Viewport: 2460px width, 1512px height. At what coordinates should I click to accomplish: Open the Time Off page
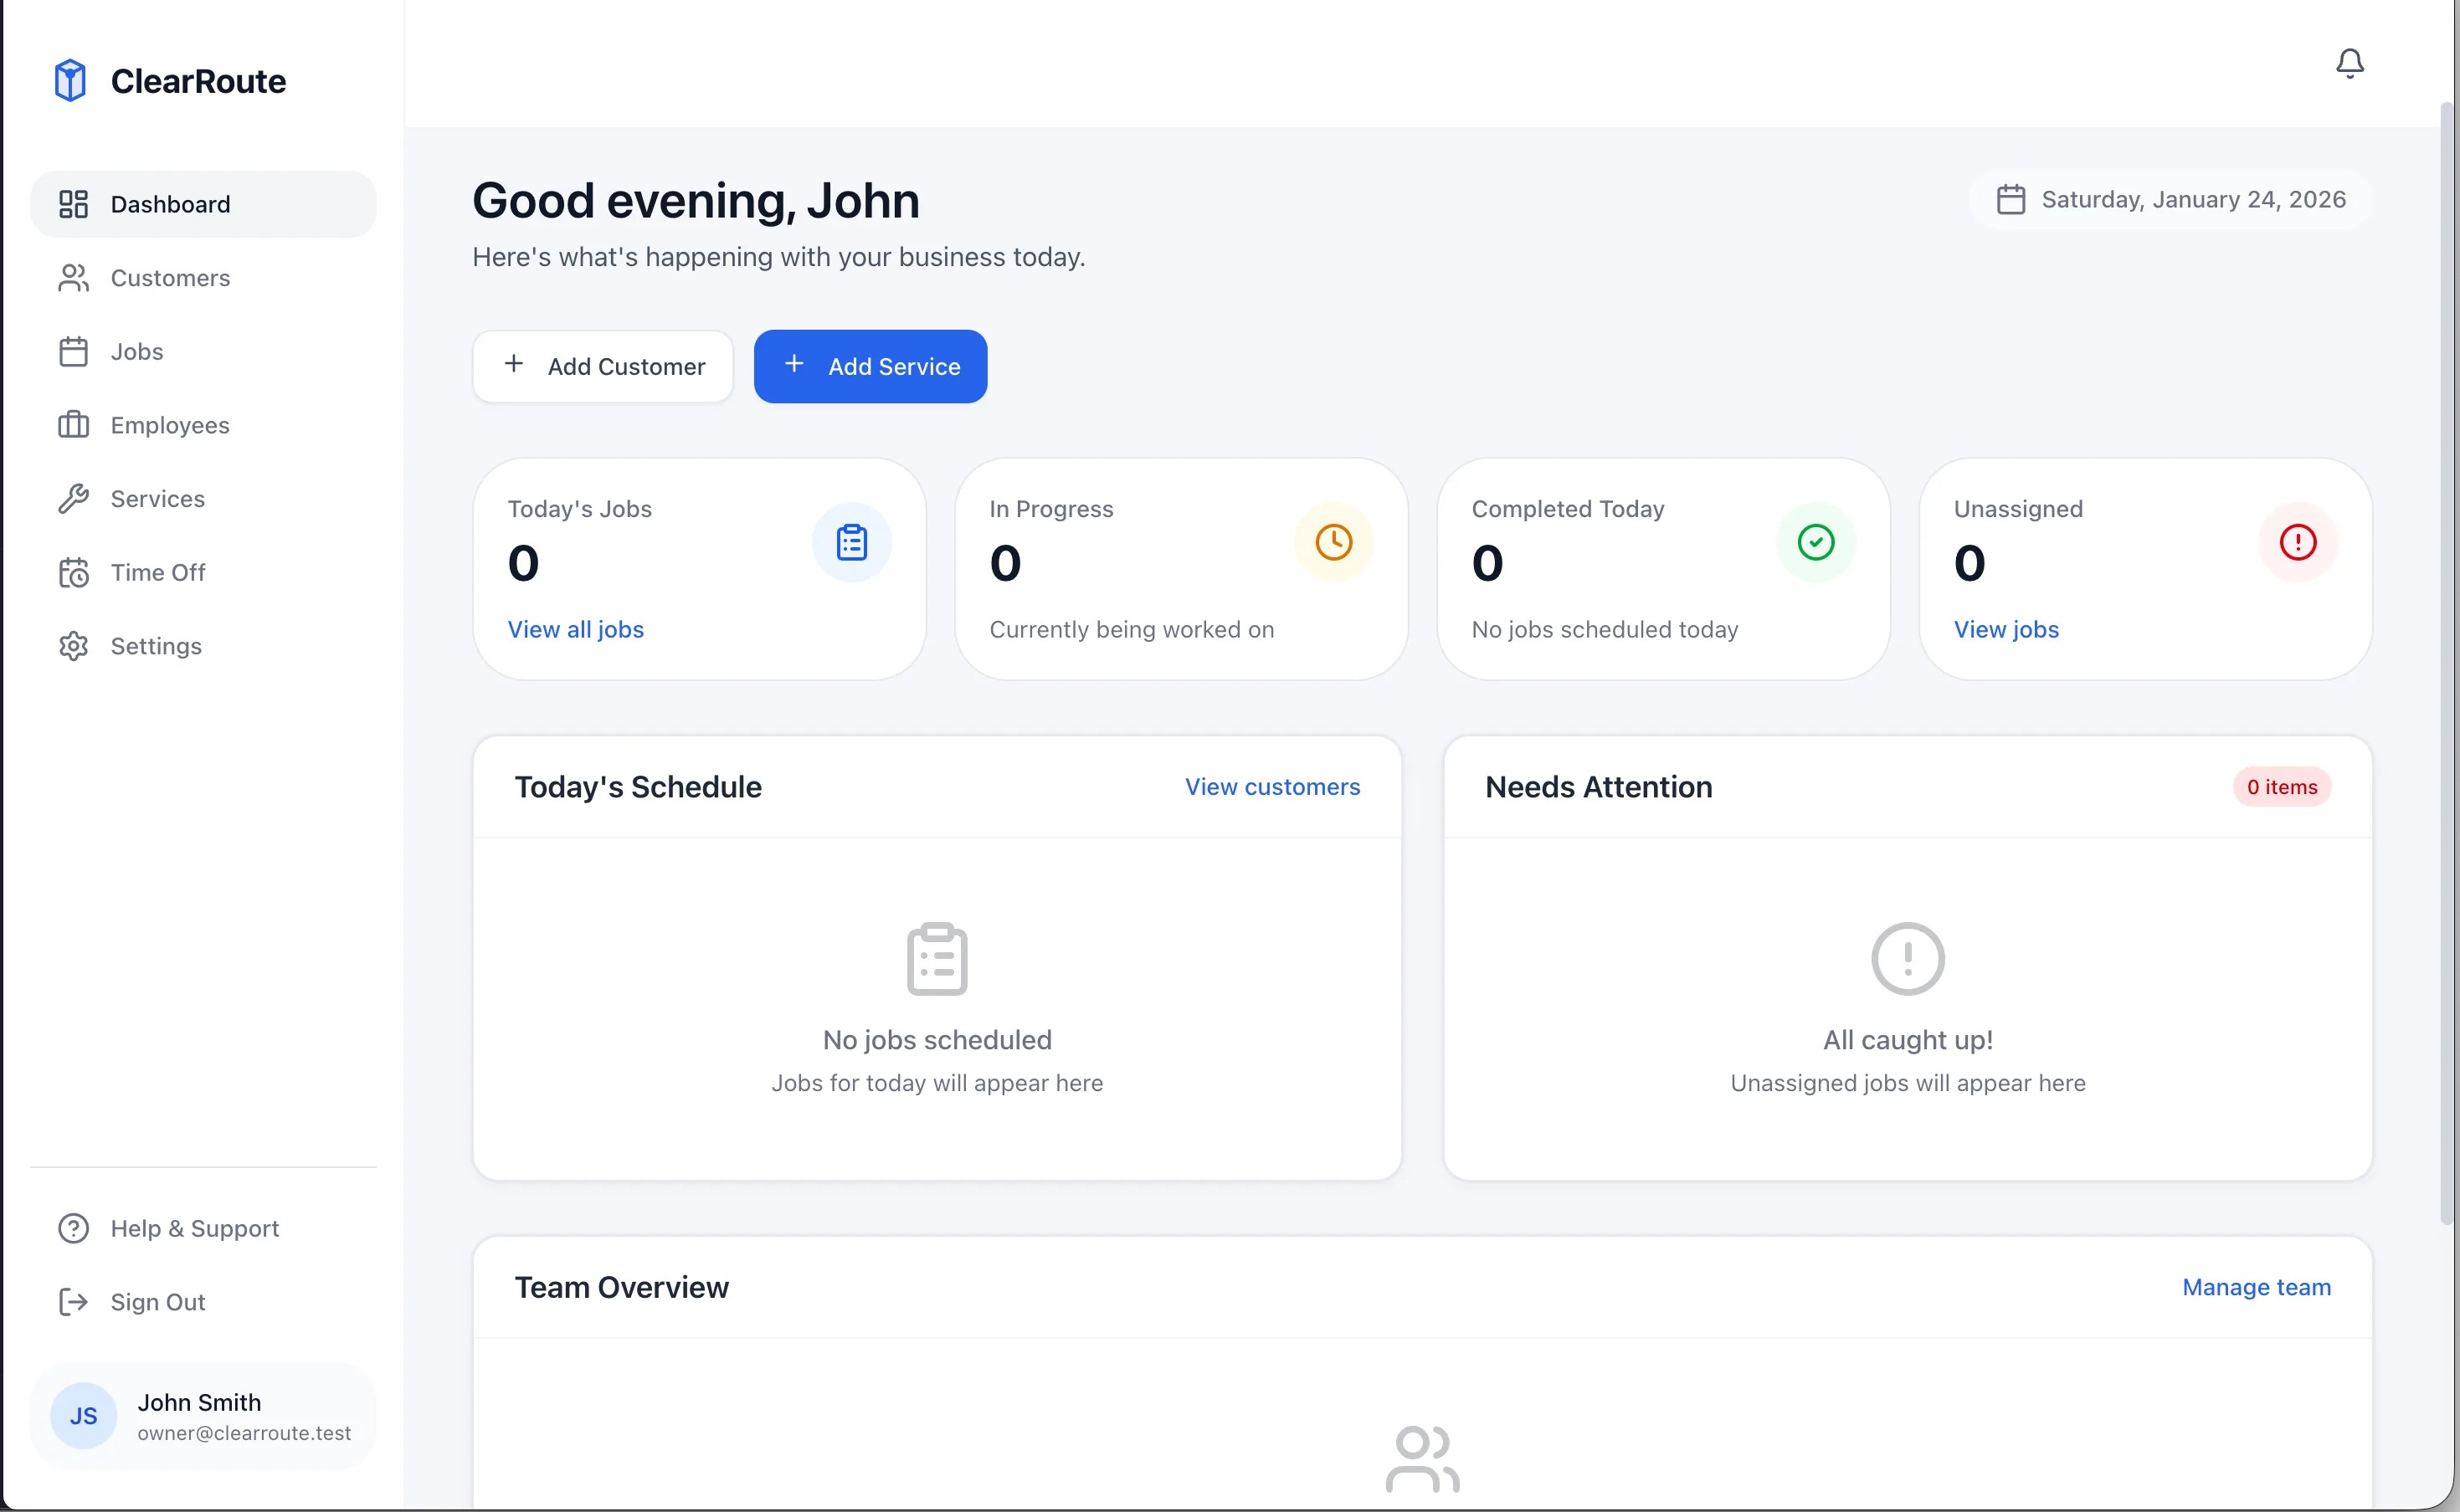[x=158, y=572]
